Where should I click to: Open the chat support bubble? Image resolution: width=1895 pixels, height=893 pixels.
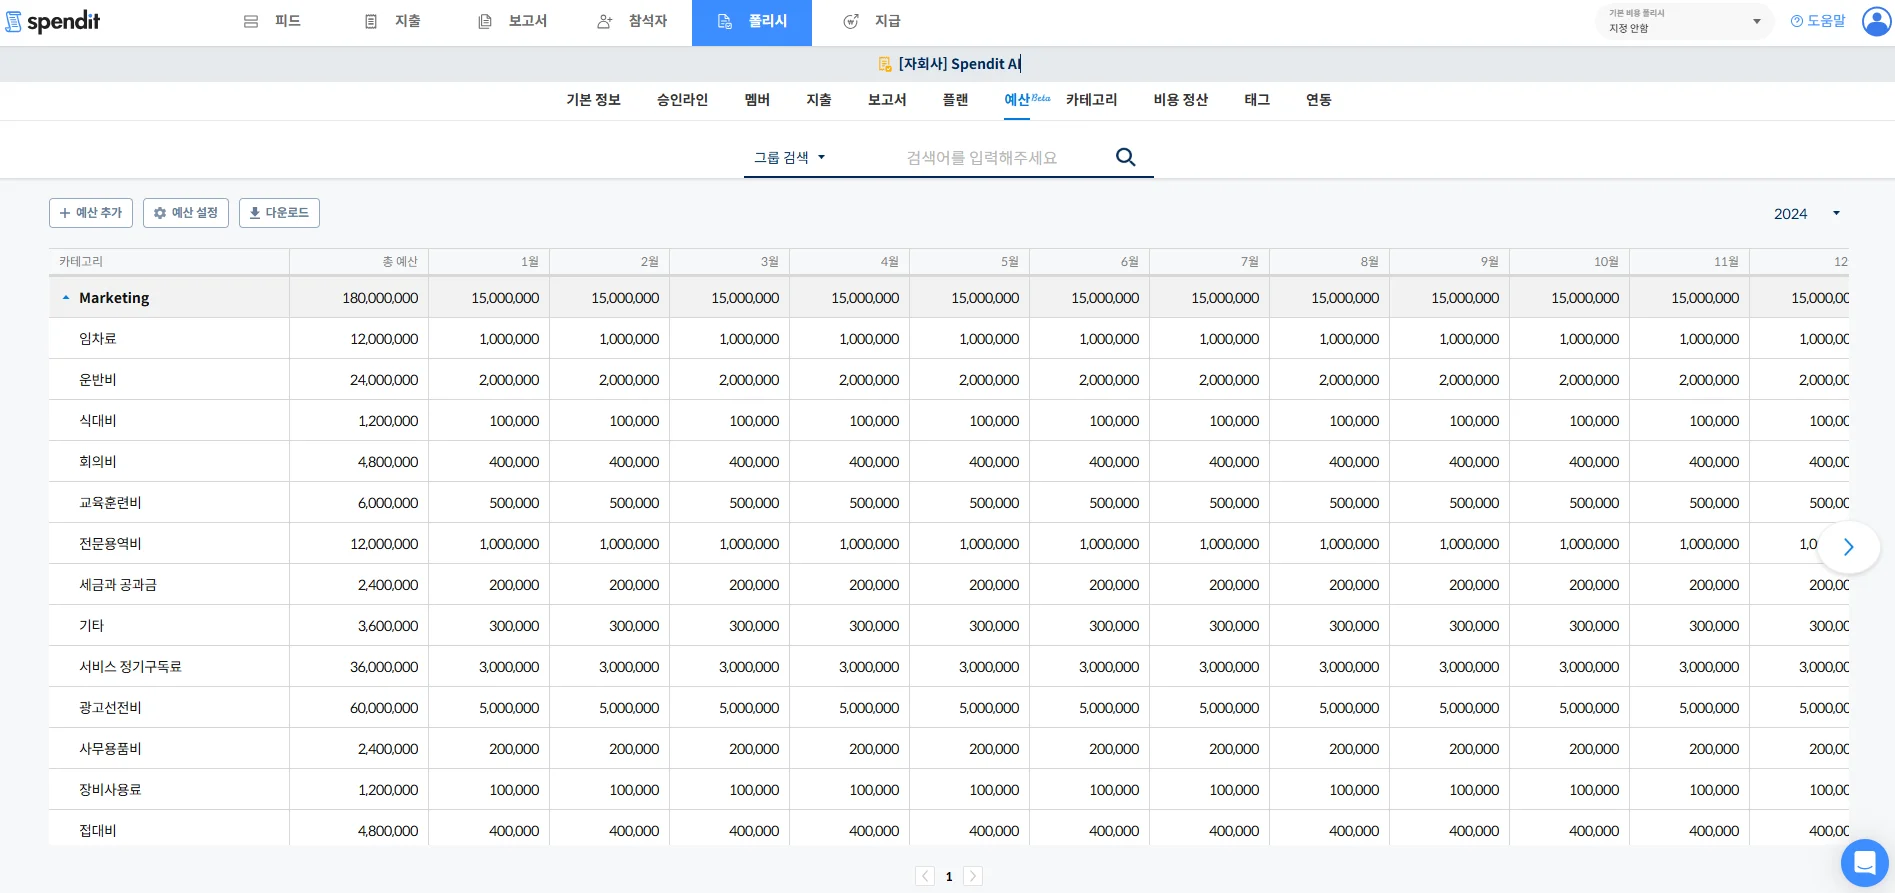(1864, 862)
